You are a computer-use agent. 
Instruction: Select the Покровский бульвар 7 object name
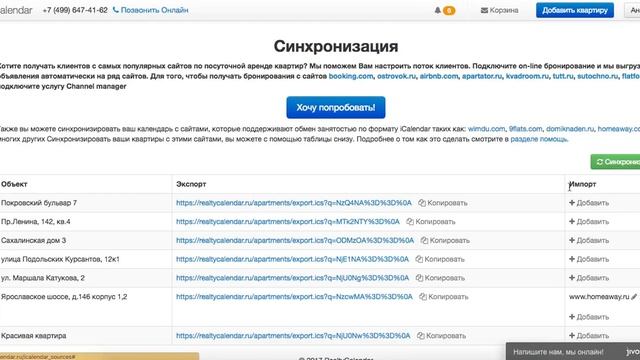coord(39,203)
